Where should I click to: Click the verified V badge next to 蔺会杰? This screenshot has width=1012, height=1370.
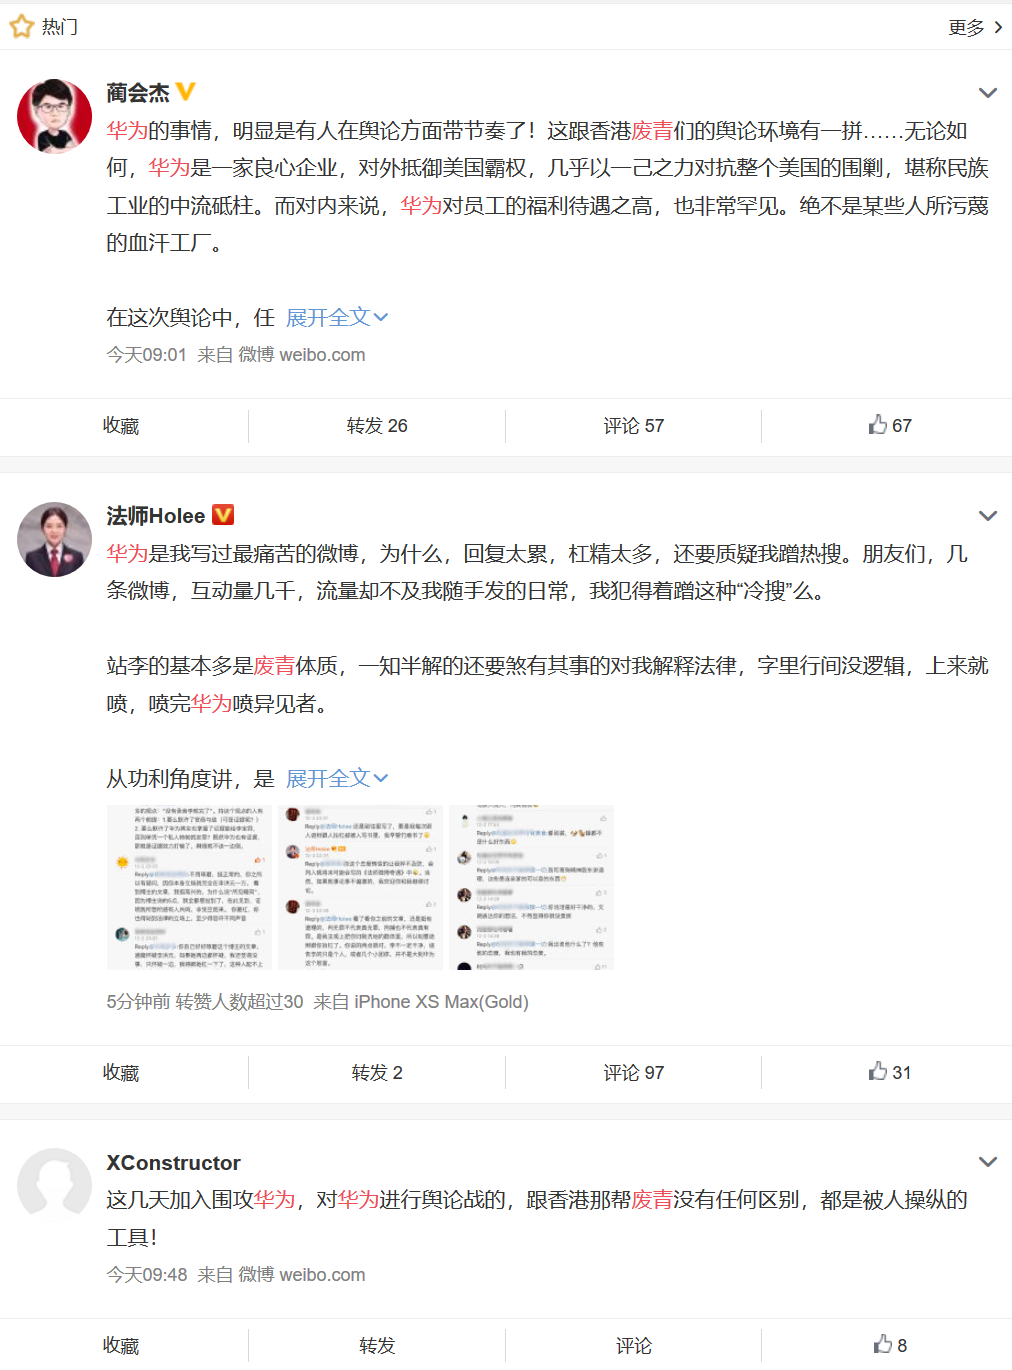[x=186, y=92]
